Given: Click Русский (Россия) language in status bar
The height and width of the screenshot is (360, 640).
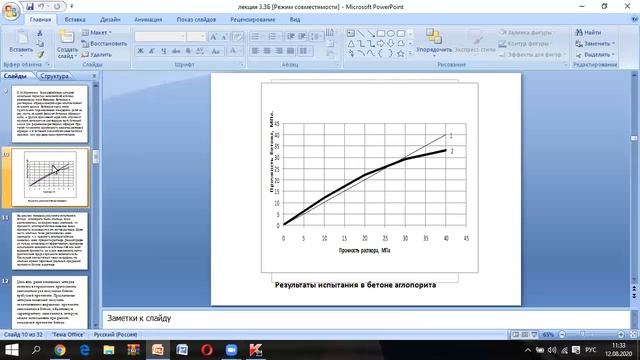Looking at the screenshot, I should pos(116,335).
